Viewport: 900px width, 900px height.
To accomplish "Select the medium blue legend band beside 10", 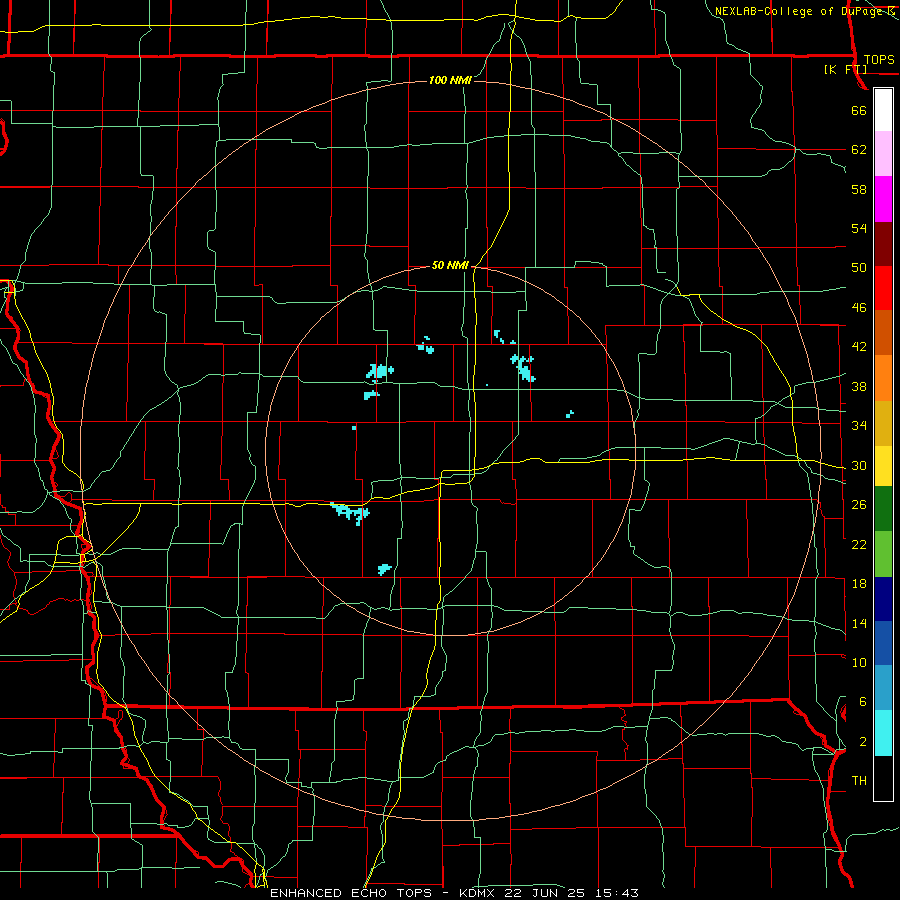I will [883, 643].
